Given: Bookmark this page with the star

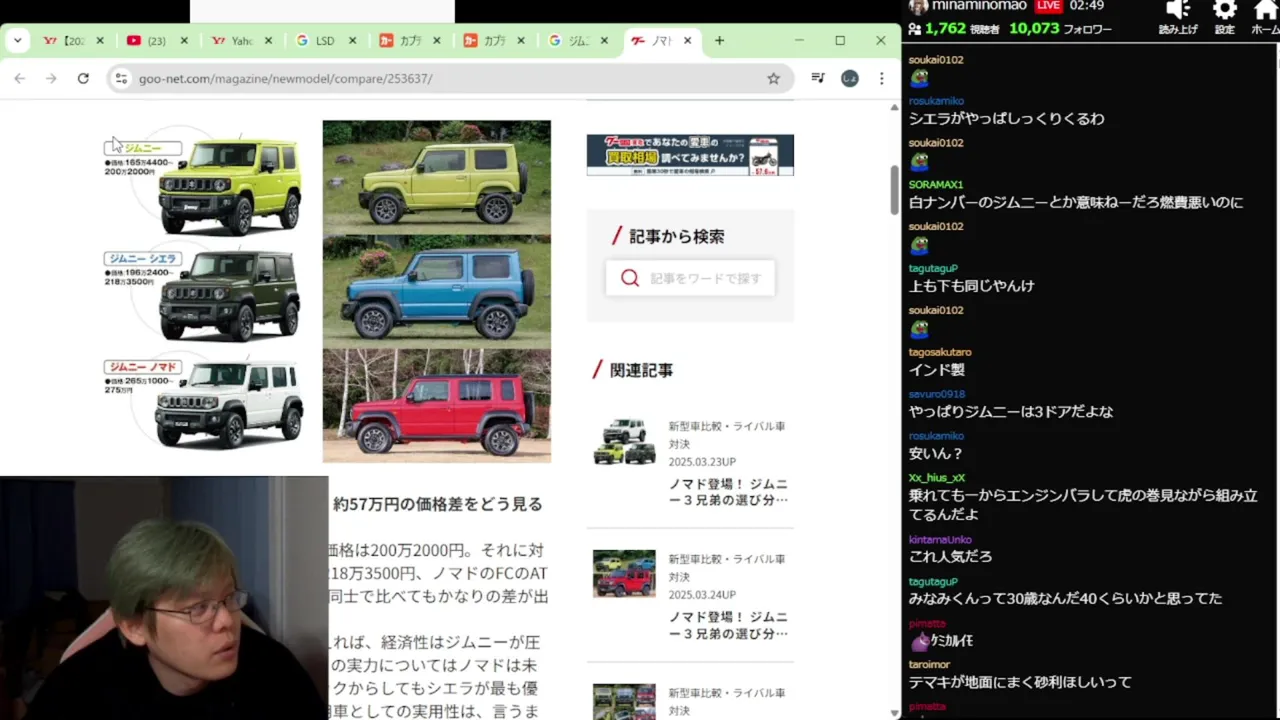Looking at the screenshot, I should point(773,78).
